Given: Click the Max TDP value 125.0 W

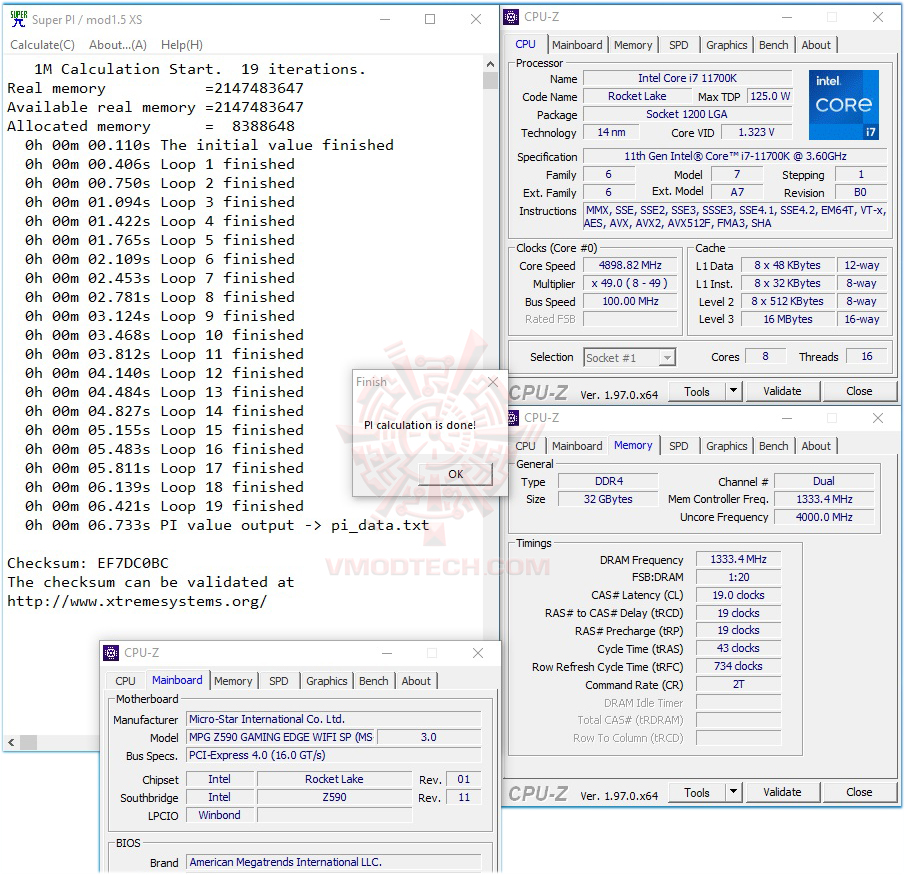Looking at the screenshot, I should [770, 96].
